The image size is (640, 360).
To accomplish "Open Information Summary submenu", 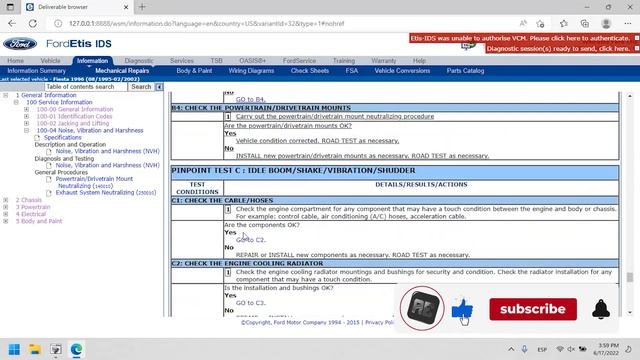I will point(36,71).
